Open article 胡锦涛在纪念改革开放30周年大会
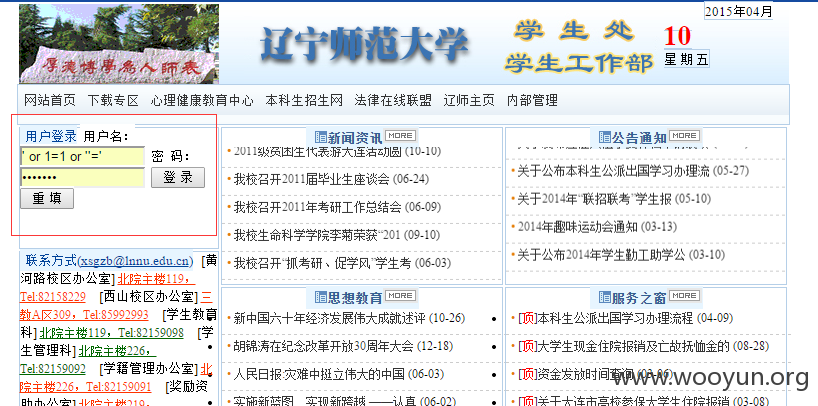This screenshot has height=406, width=818. 323,346
